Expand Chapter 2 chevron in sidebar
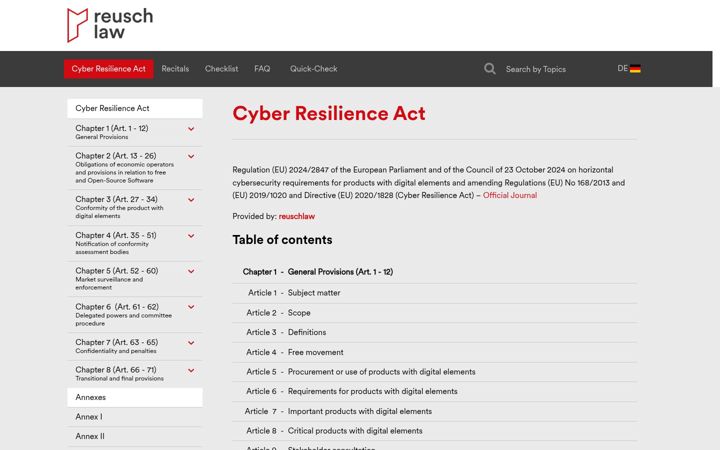The image size is (720, 450). coord(191,157)
